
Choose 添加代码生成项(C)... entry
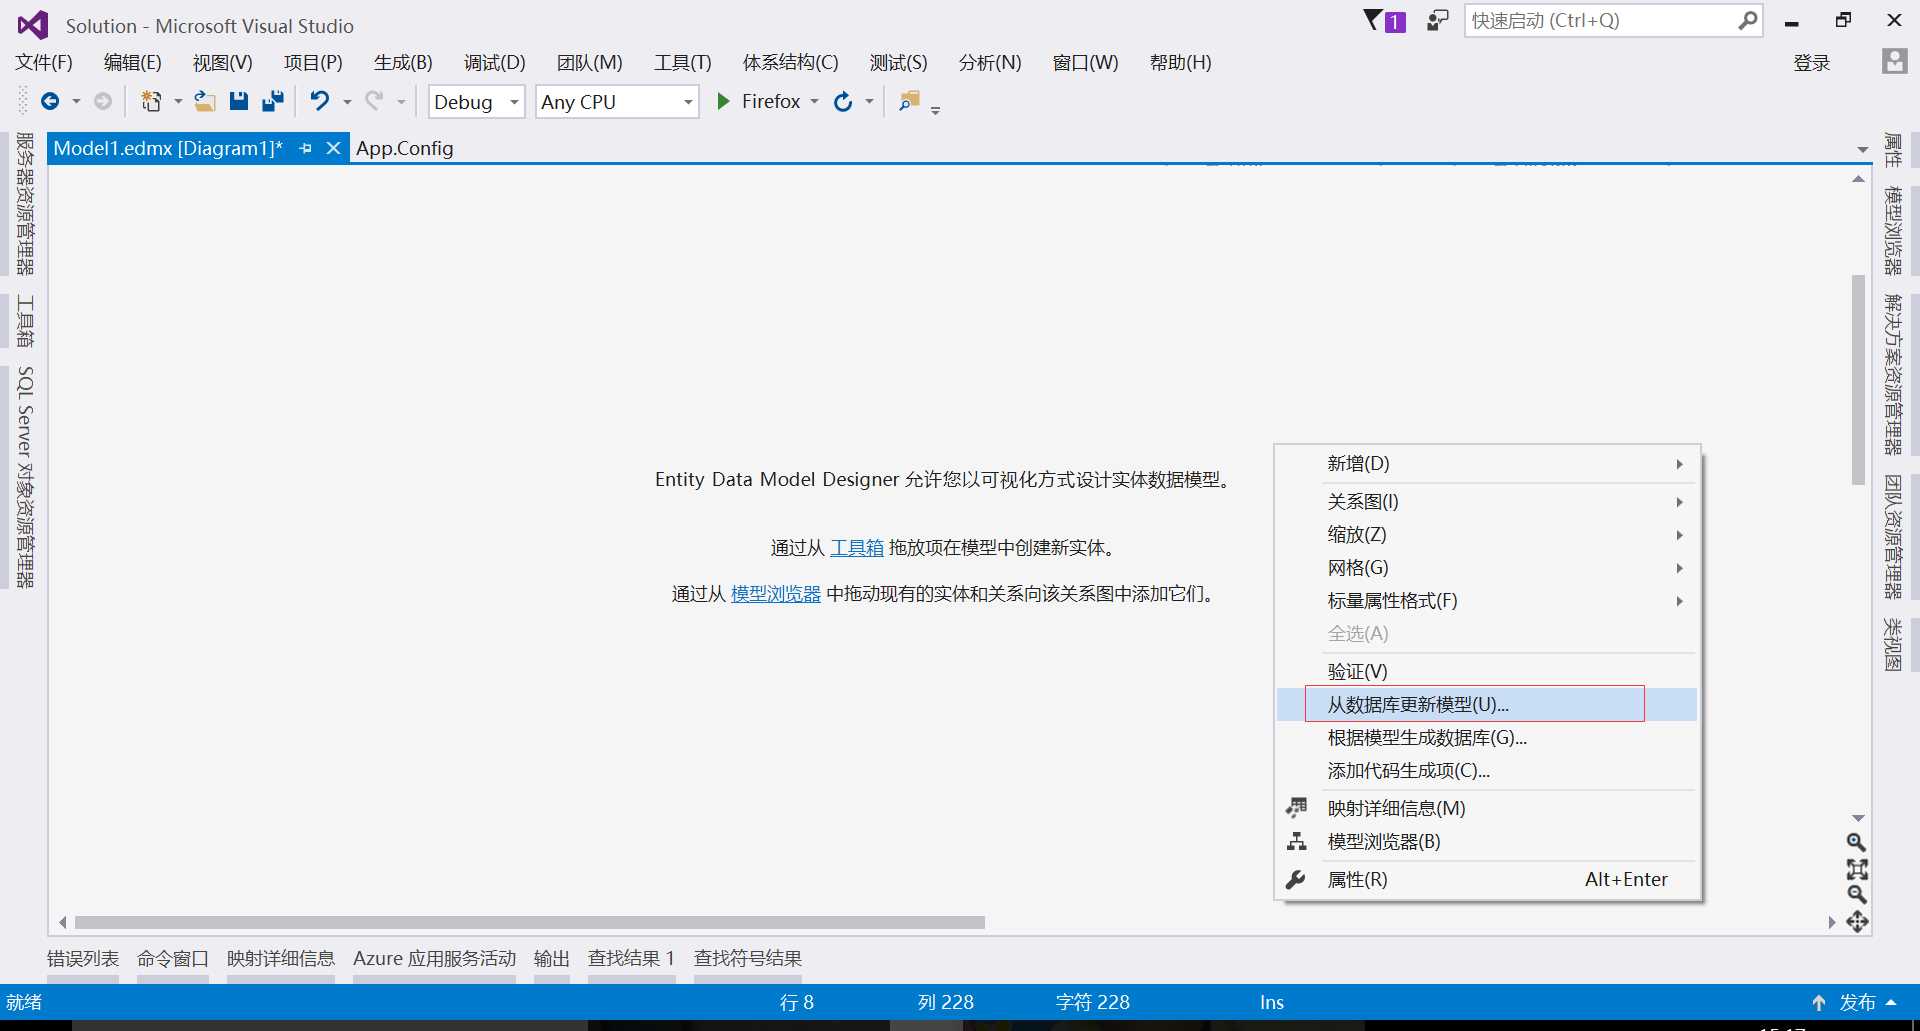tap(1487, 771)
